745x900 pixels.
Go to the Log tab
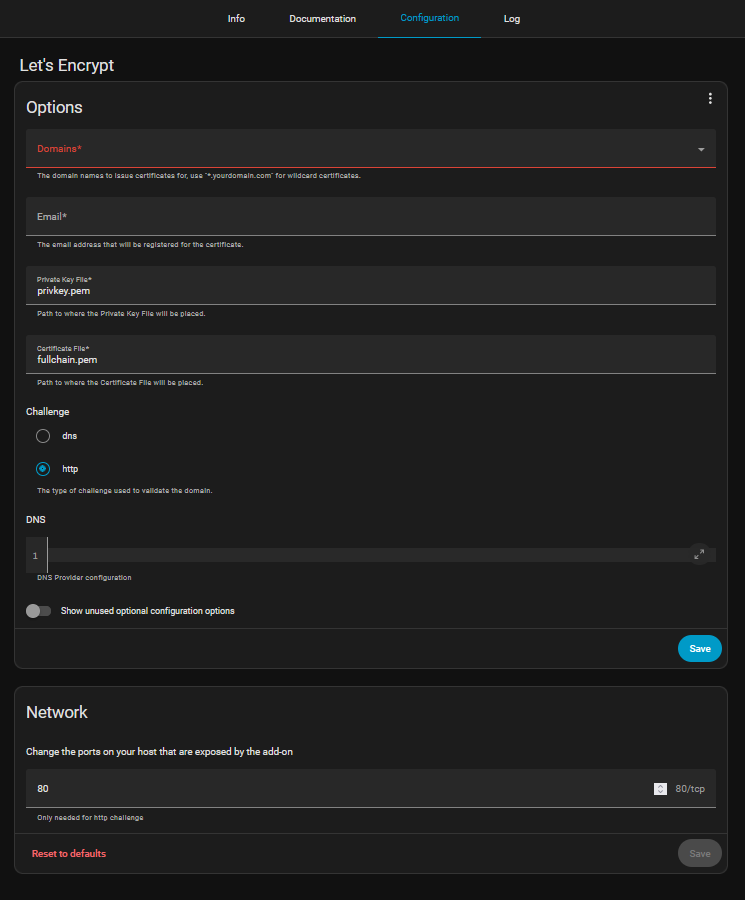[x=512, y=19]
